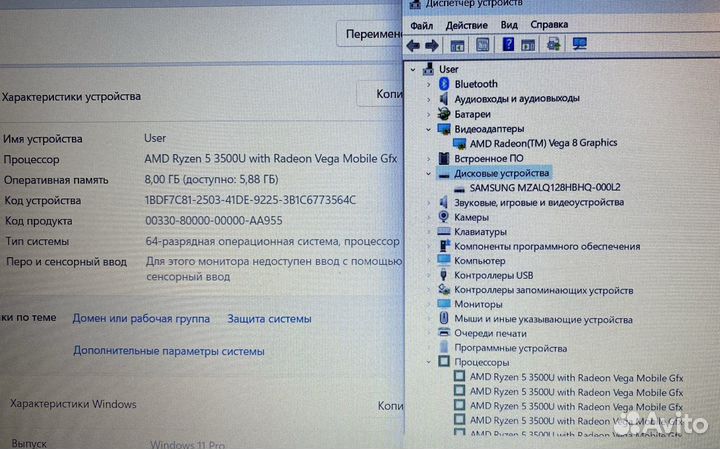Select the Встроенное ПО firmware icon
720x449 pixels.
[x=444, y=158]
